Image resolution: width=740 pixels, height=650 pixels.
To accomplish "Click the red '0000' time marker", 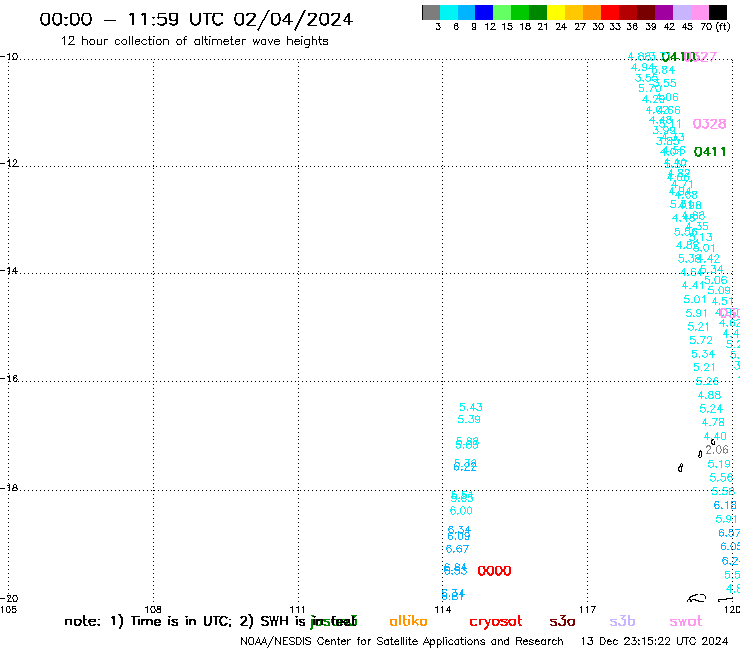I will point(494,571).
